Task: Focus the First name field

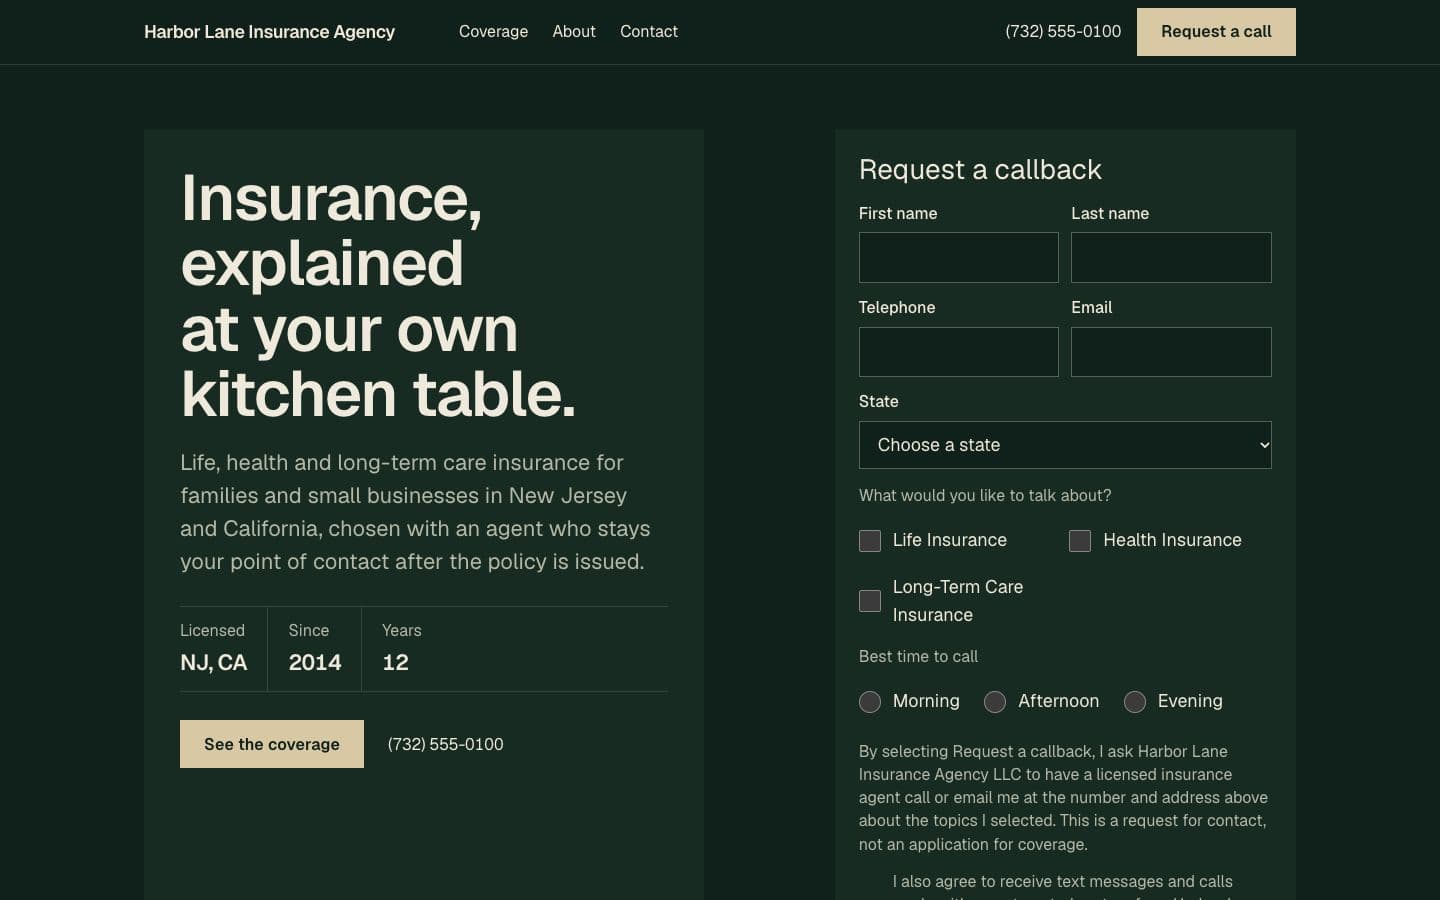Action: click(959, 257)
